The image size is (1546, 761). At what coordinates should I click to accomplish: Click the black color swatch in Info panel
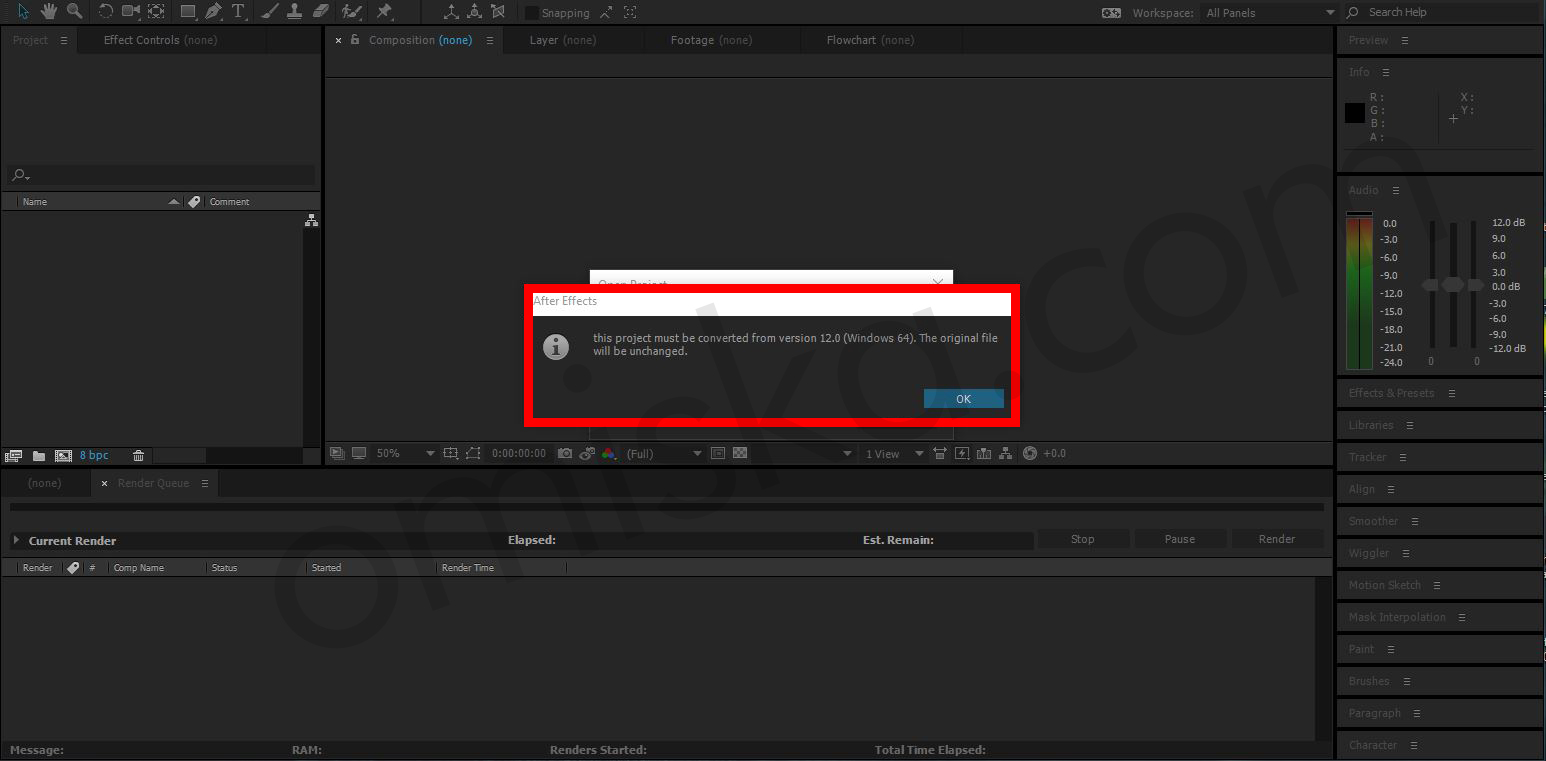pyautogui.click(x=1355, y=113)
